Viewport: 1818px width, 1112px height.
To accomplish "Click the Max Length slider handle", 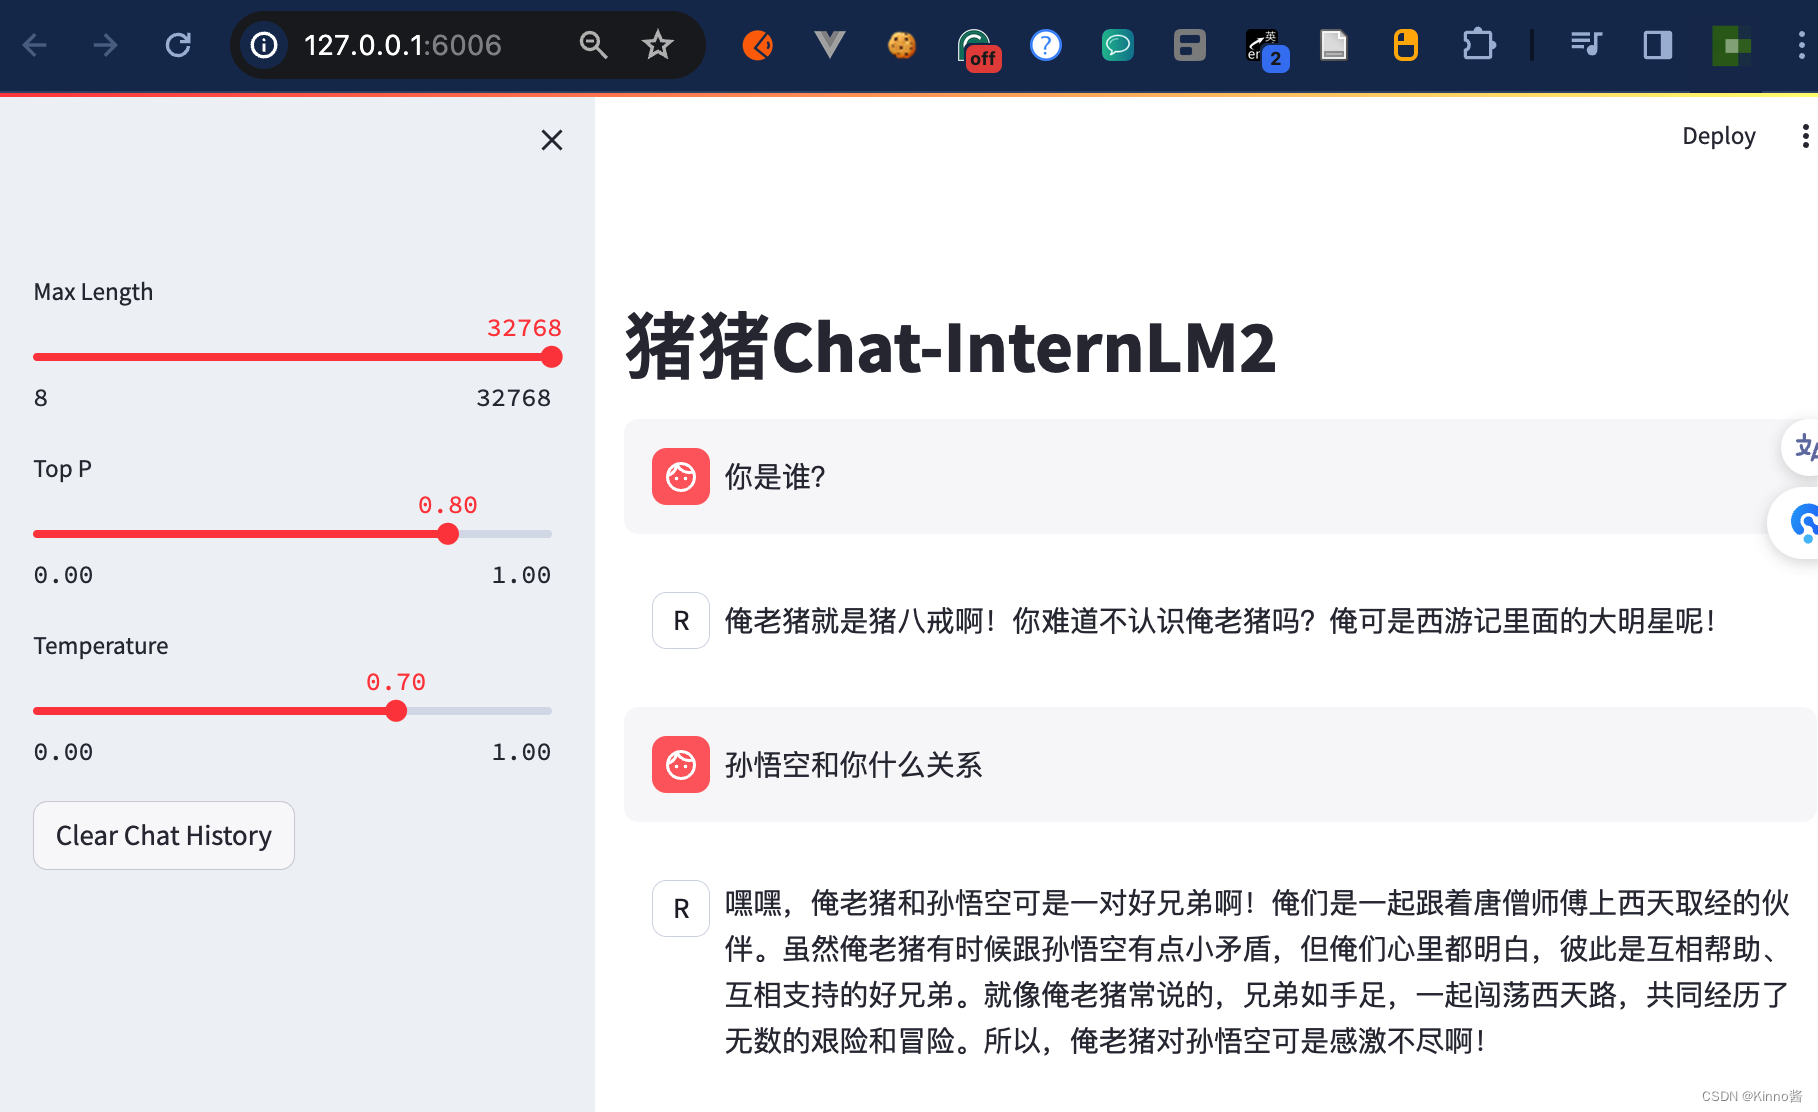I will pyautogui.click(x=551, y=357).
